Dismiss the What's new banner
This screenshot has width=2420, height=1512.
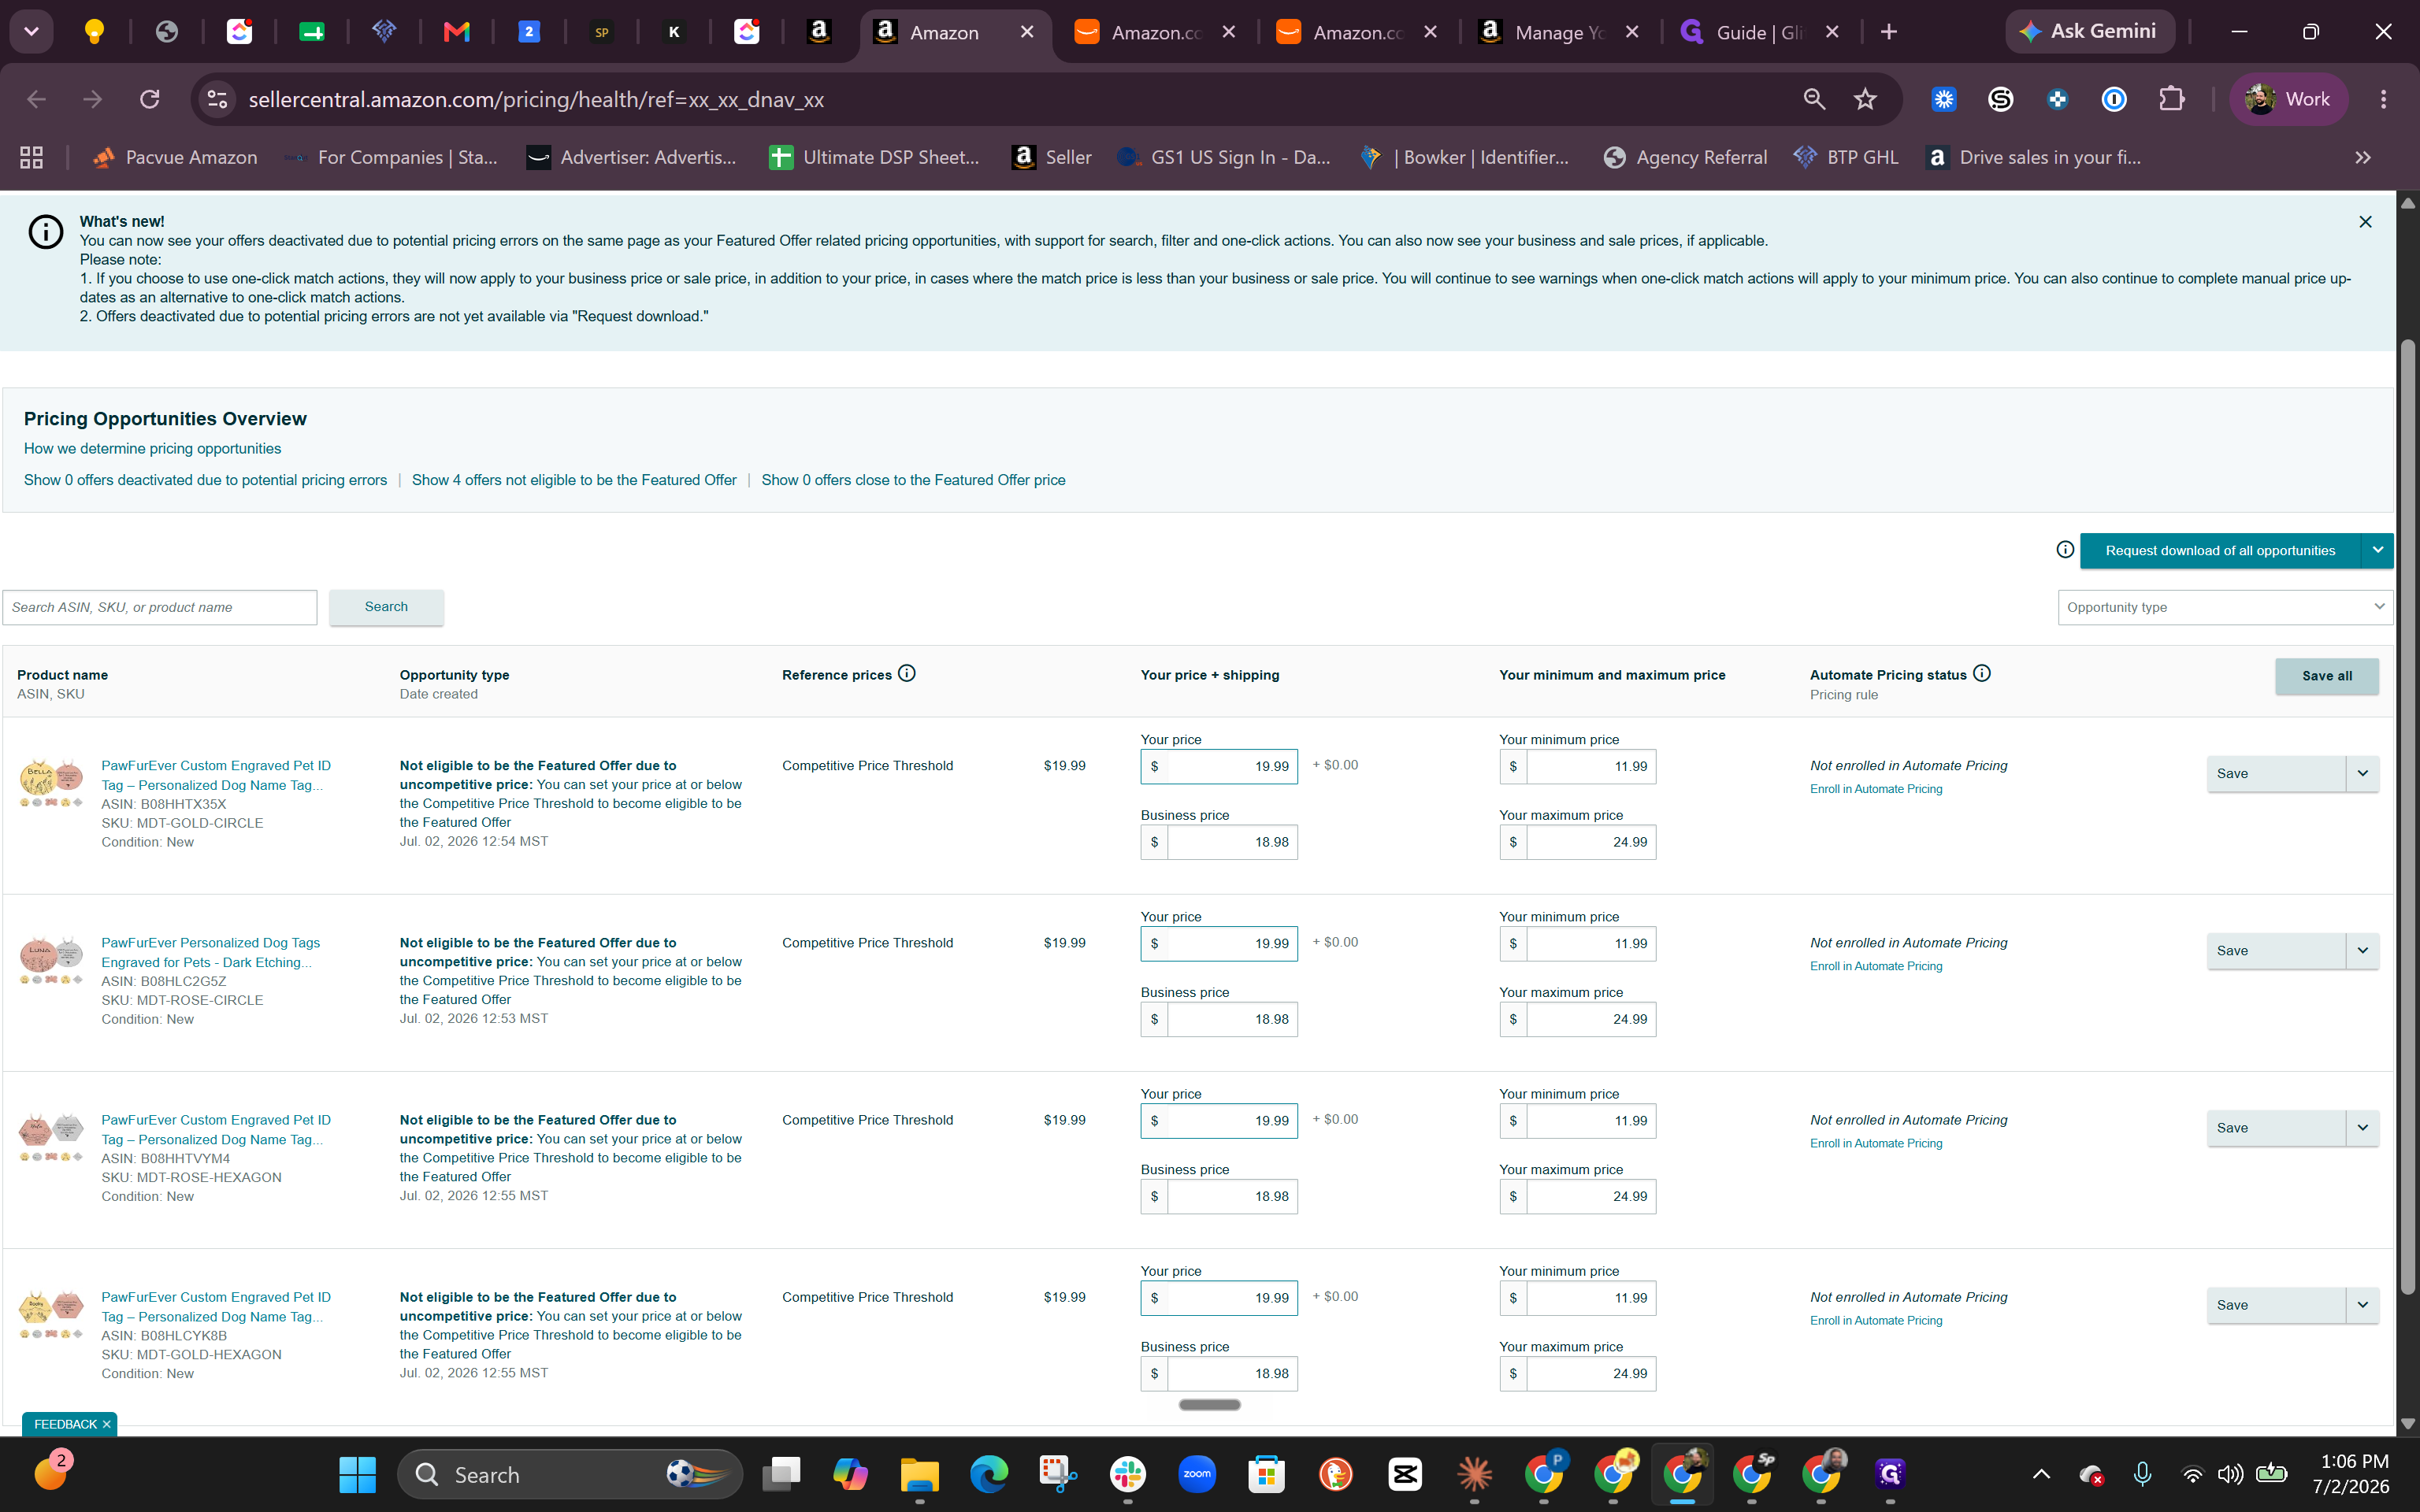coord(2365,222)
